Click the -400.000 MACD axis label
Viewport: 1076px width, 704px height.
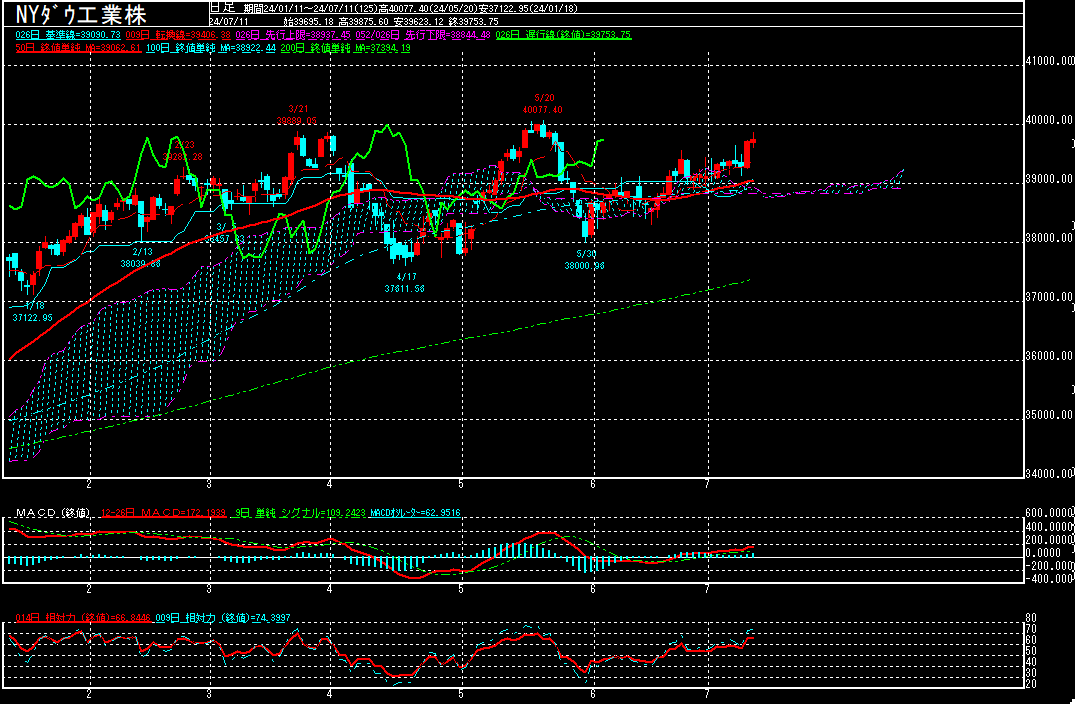(1049, 579)
